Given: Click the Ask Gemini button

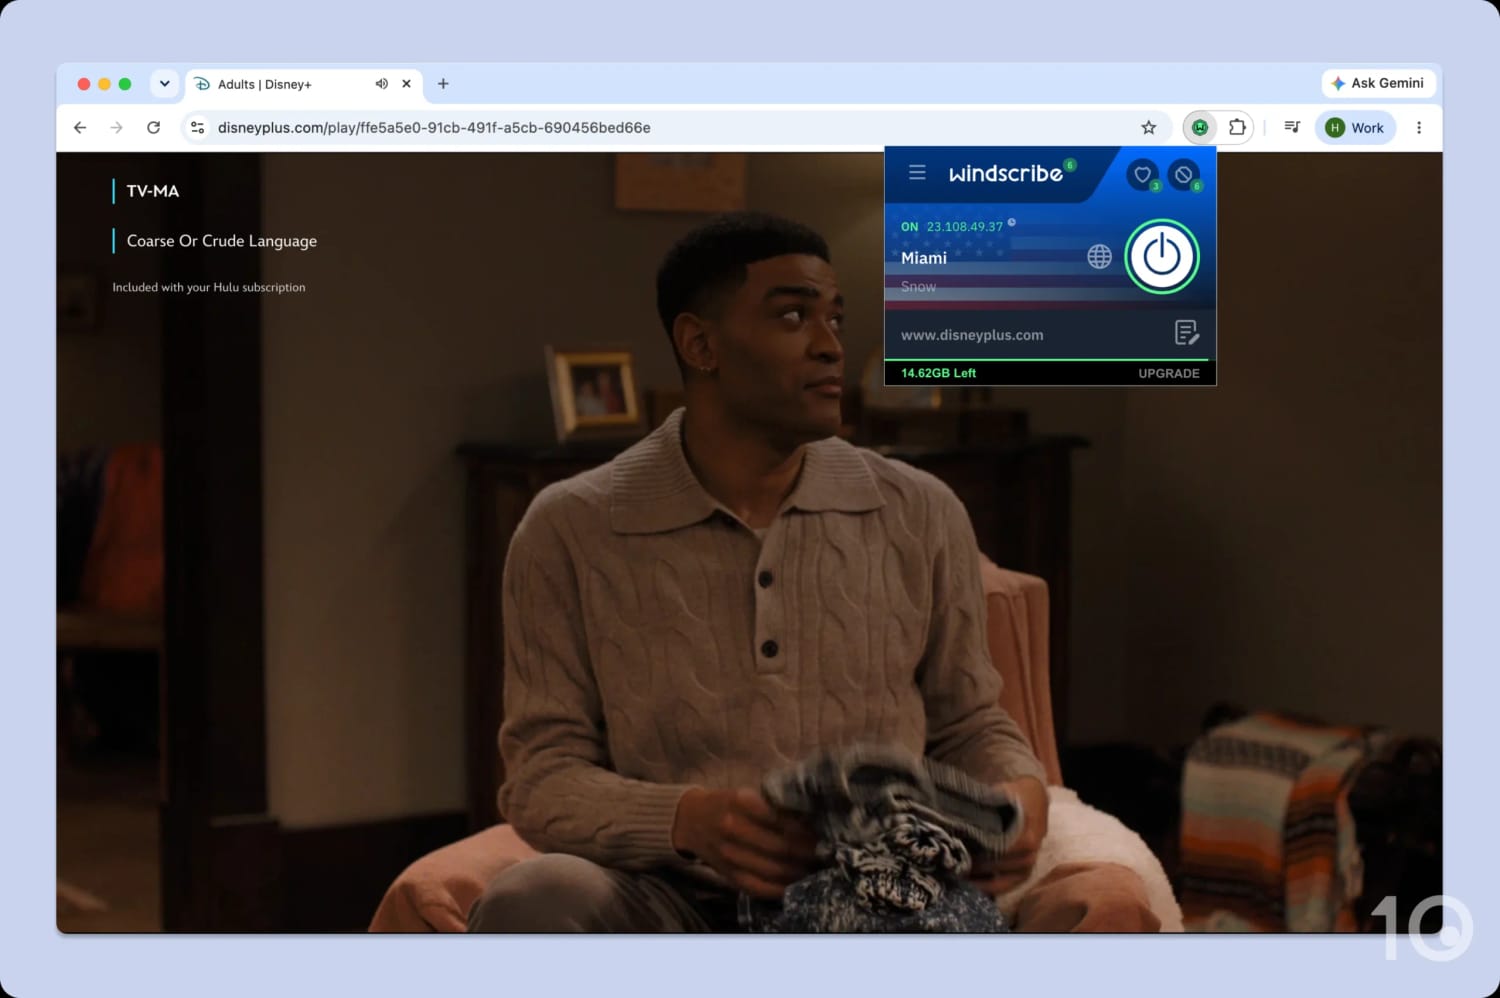Looking at the screenshot, I should (x=1379, y=83).
